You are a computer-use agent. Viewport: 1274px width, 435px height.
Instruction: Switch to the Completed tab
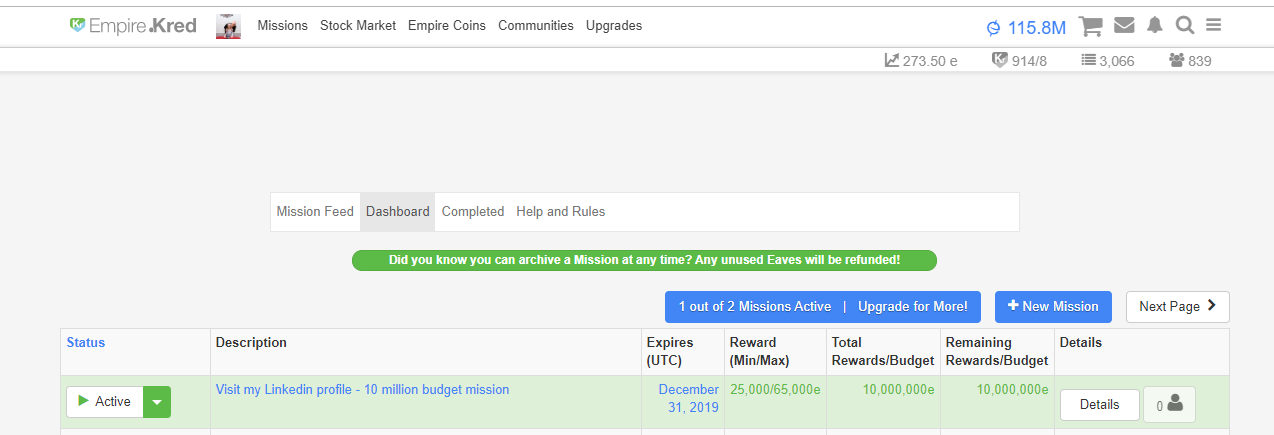click(x=473, y=212)
